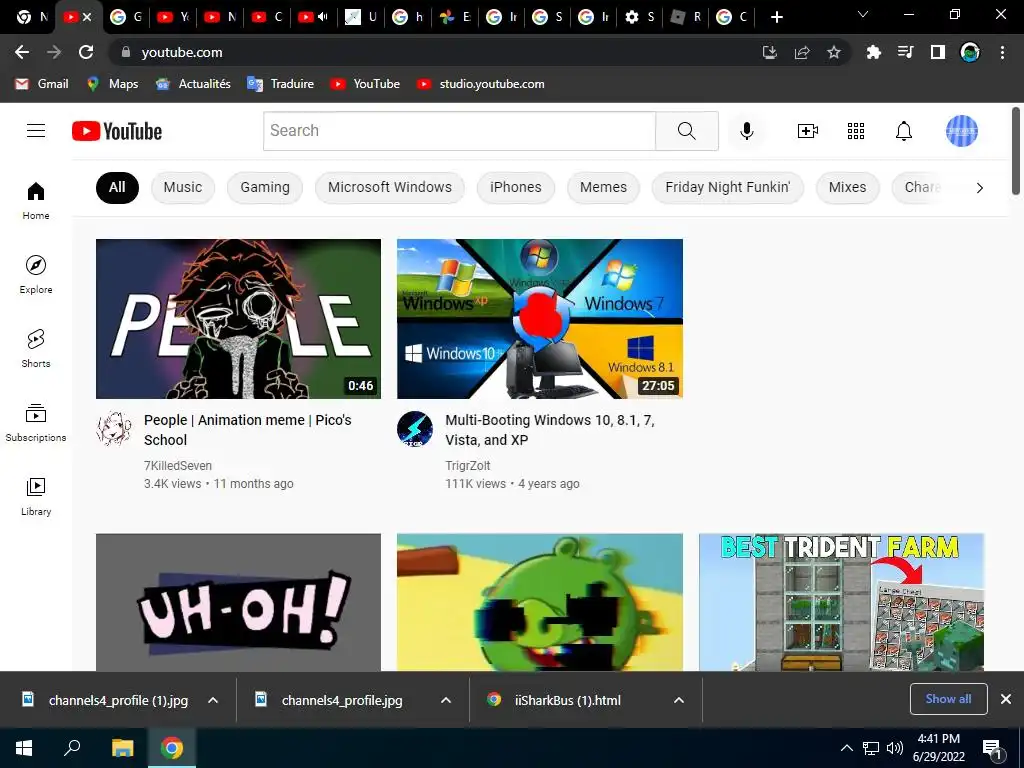Click the share page icon in address bar
This screenshot has width=1024, height=768.
click(x=802, y=52)
